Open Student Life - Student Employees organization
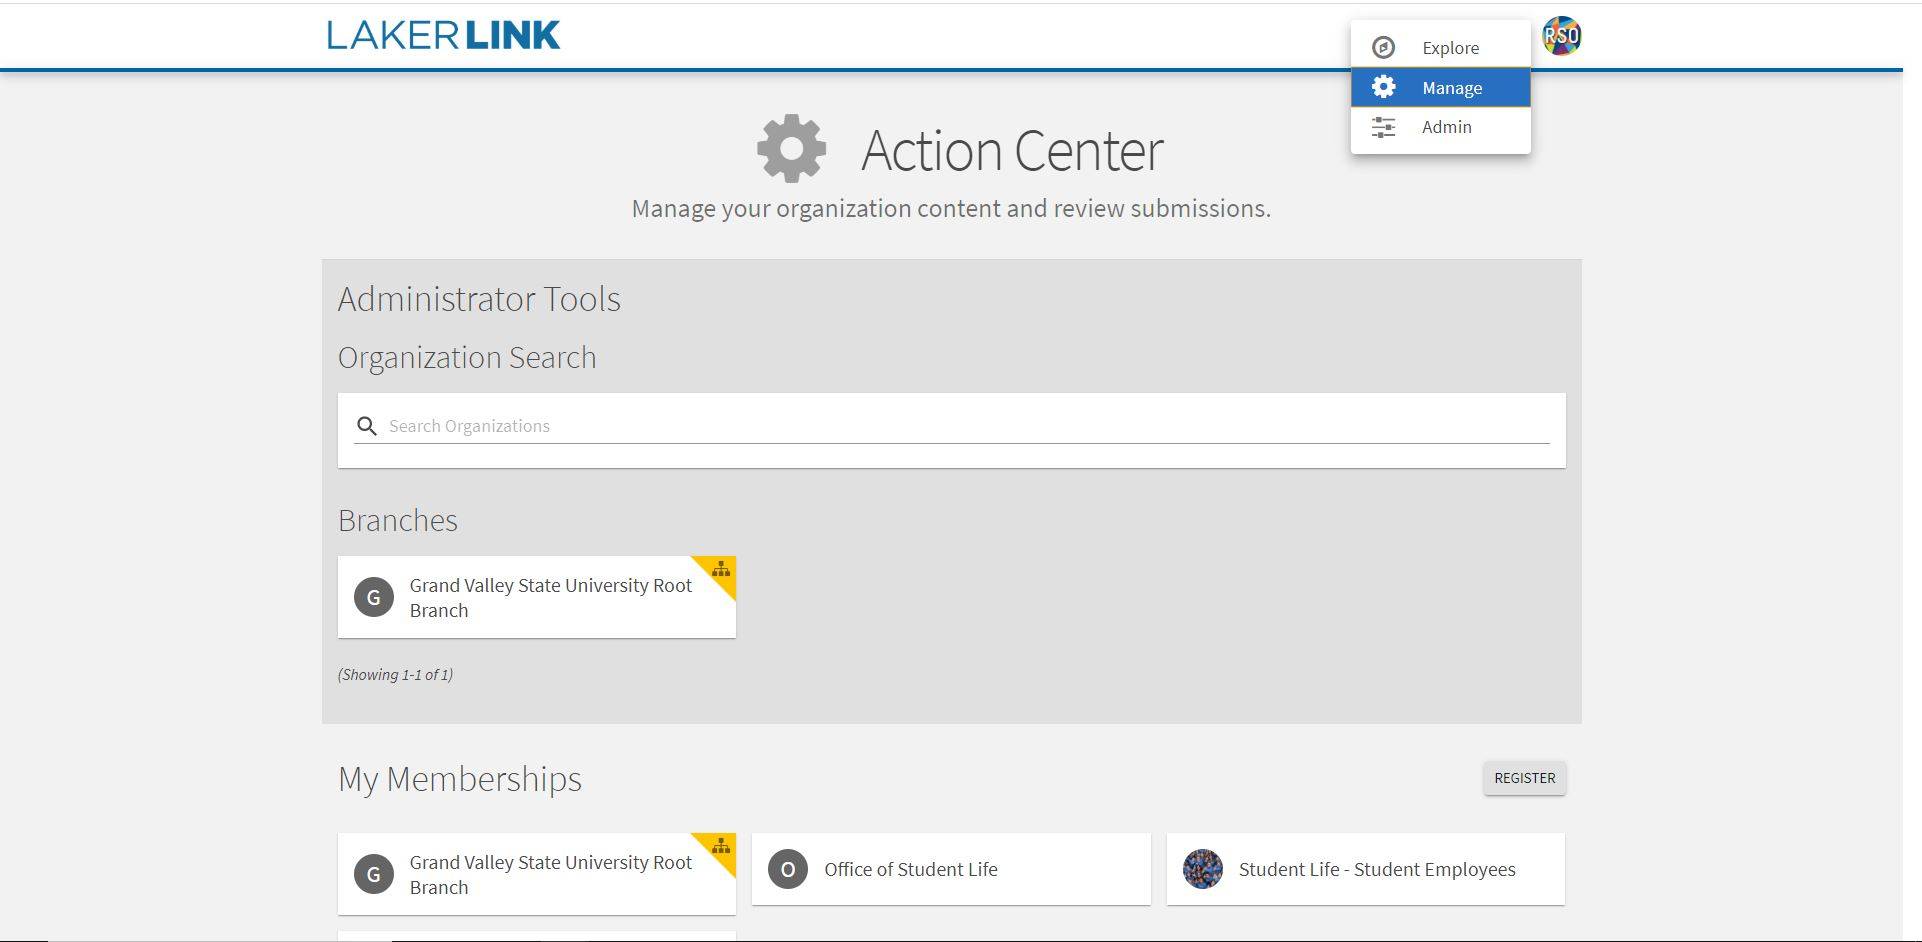This screenshot has width=1922, height=942. pyautogui.click(x=1377, y=870)
